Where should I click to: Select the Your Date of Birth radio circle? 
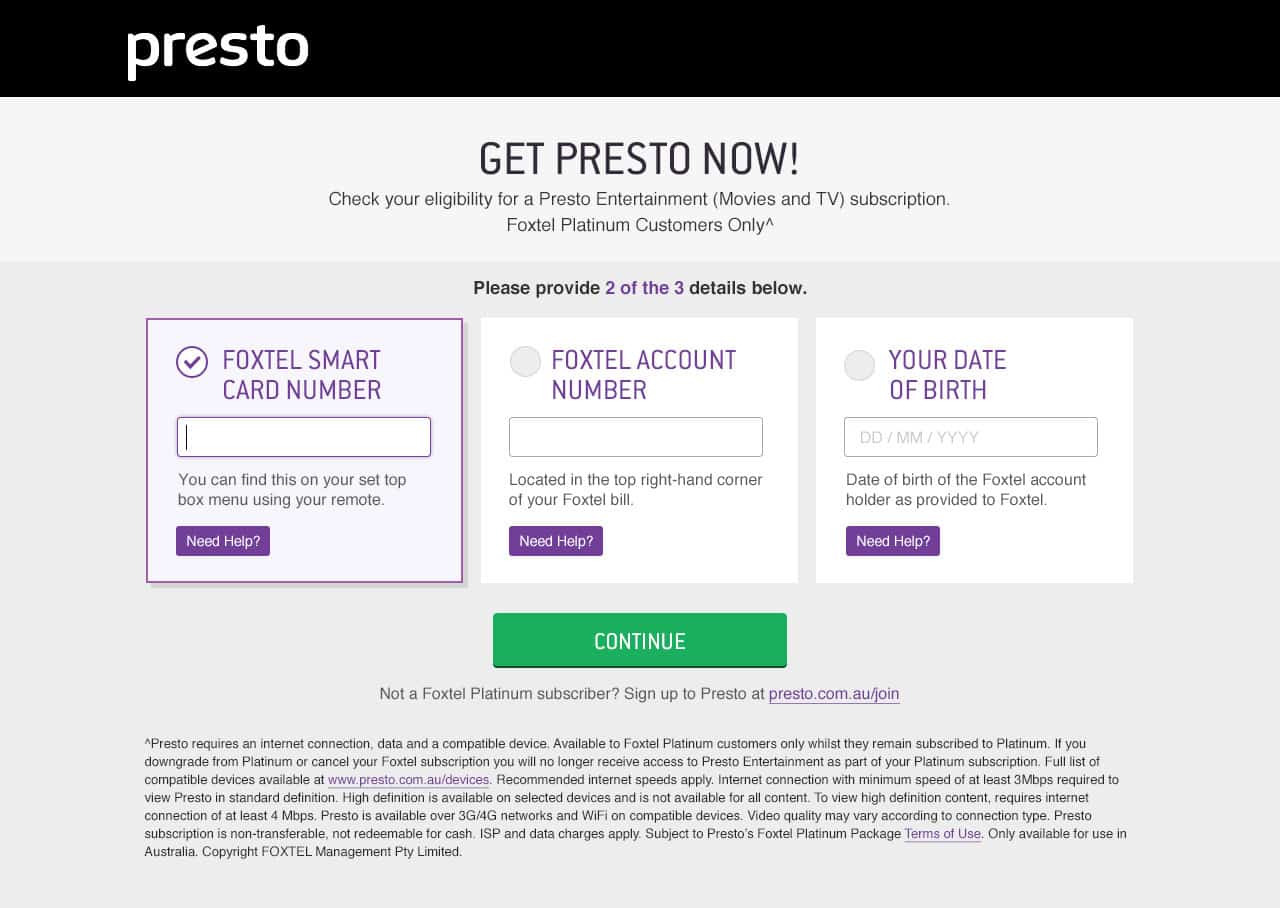859,365
